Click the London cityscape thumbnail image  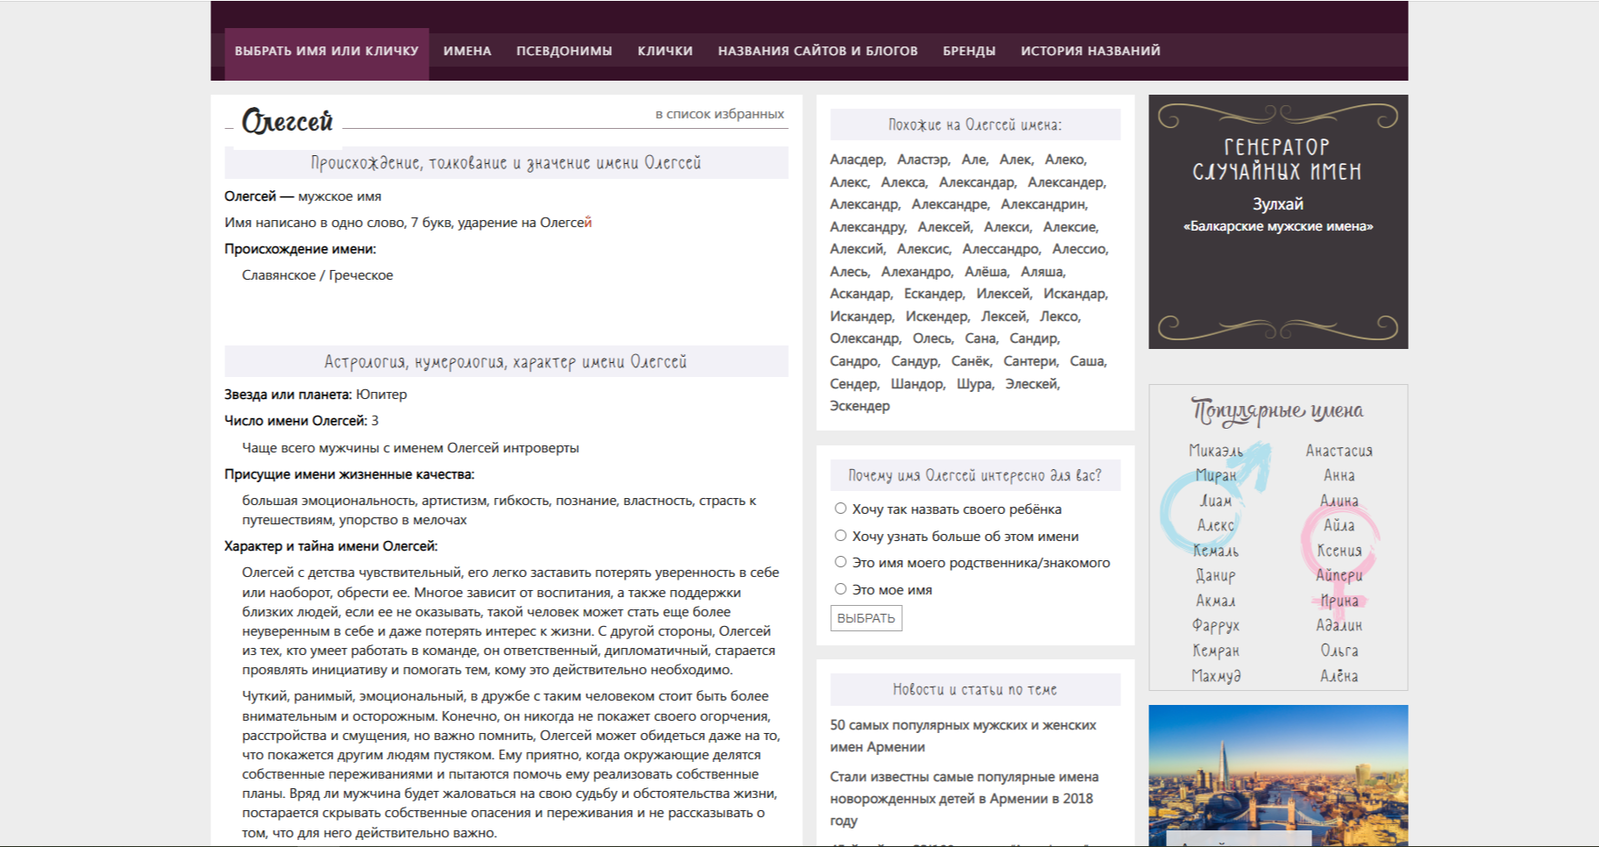pos(1278,776)
